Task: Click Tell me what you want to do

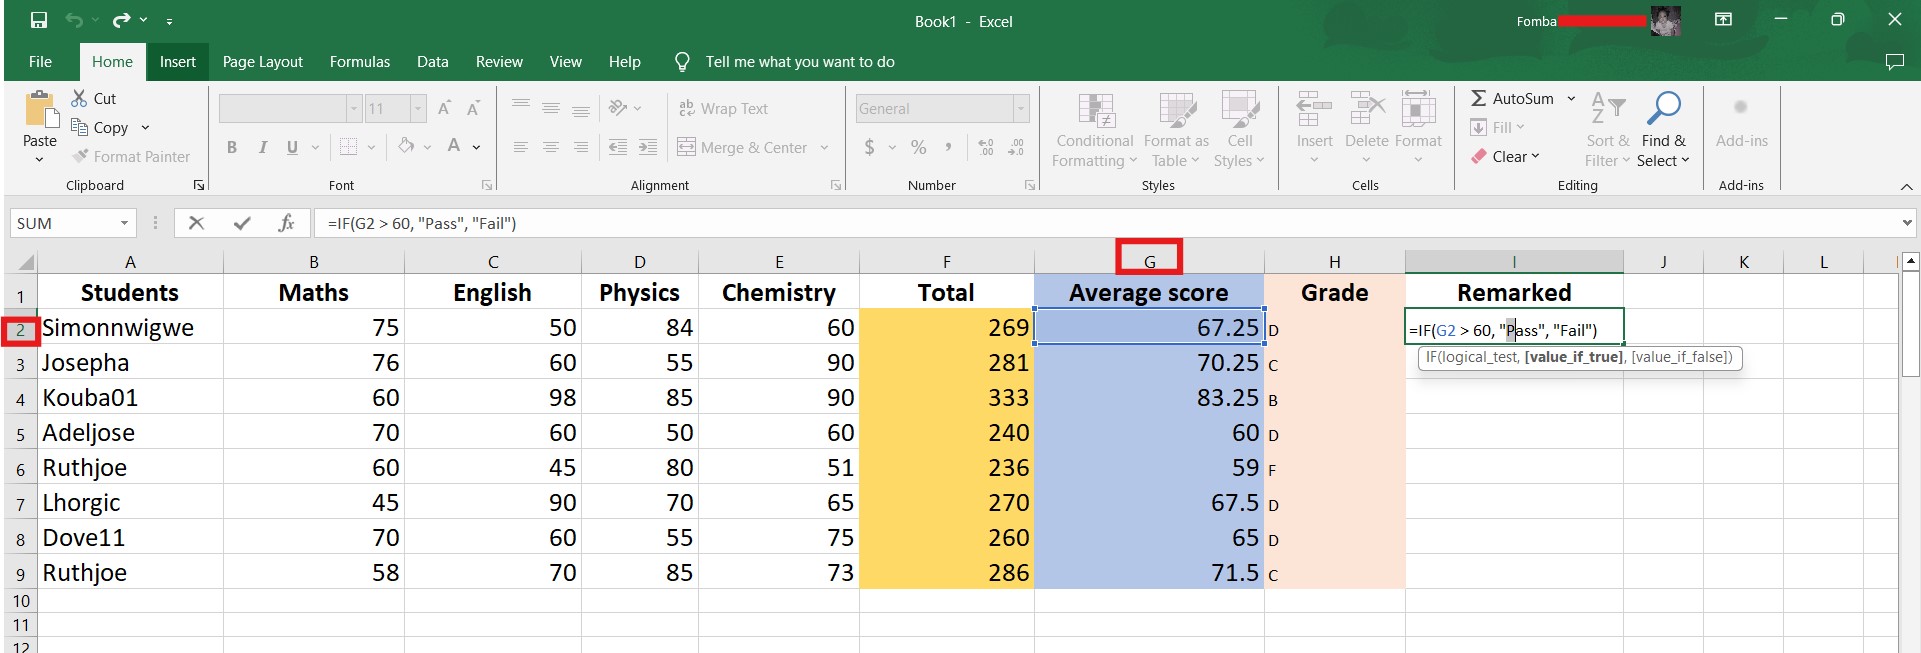Action: tap(799, 61)
